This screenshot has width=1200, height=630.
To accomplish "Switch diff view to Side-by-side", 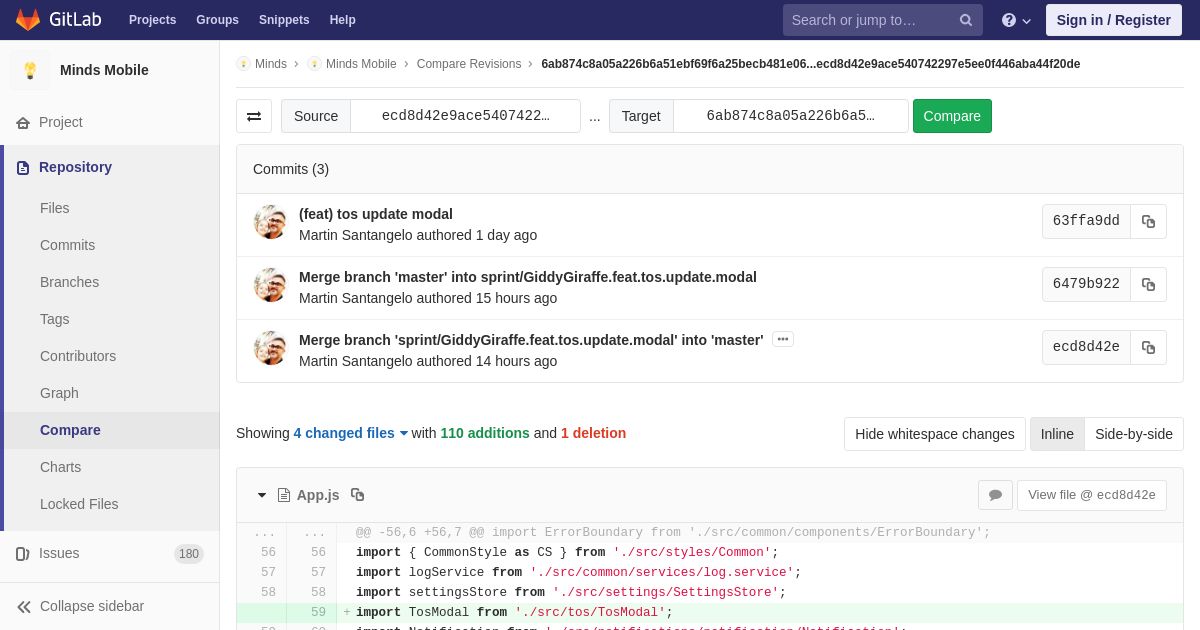I will [1133, 434].
